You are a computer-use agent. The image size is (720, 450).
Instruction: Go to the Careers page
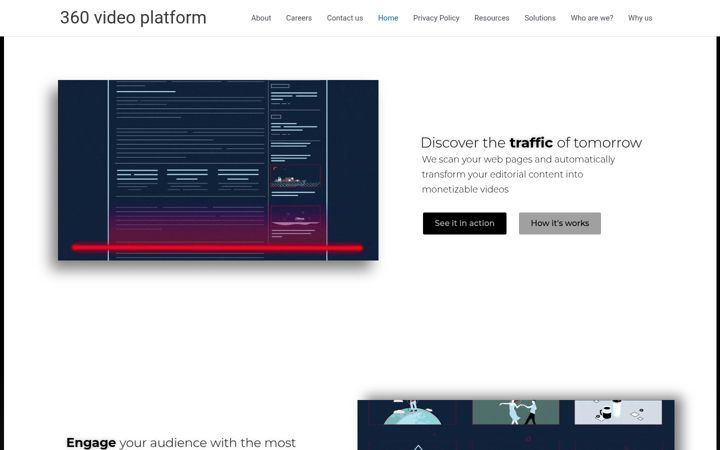tap(298, 18)
